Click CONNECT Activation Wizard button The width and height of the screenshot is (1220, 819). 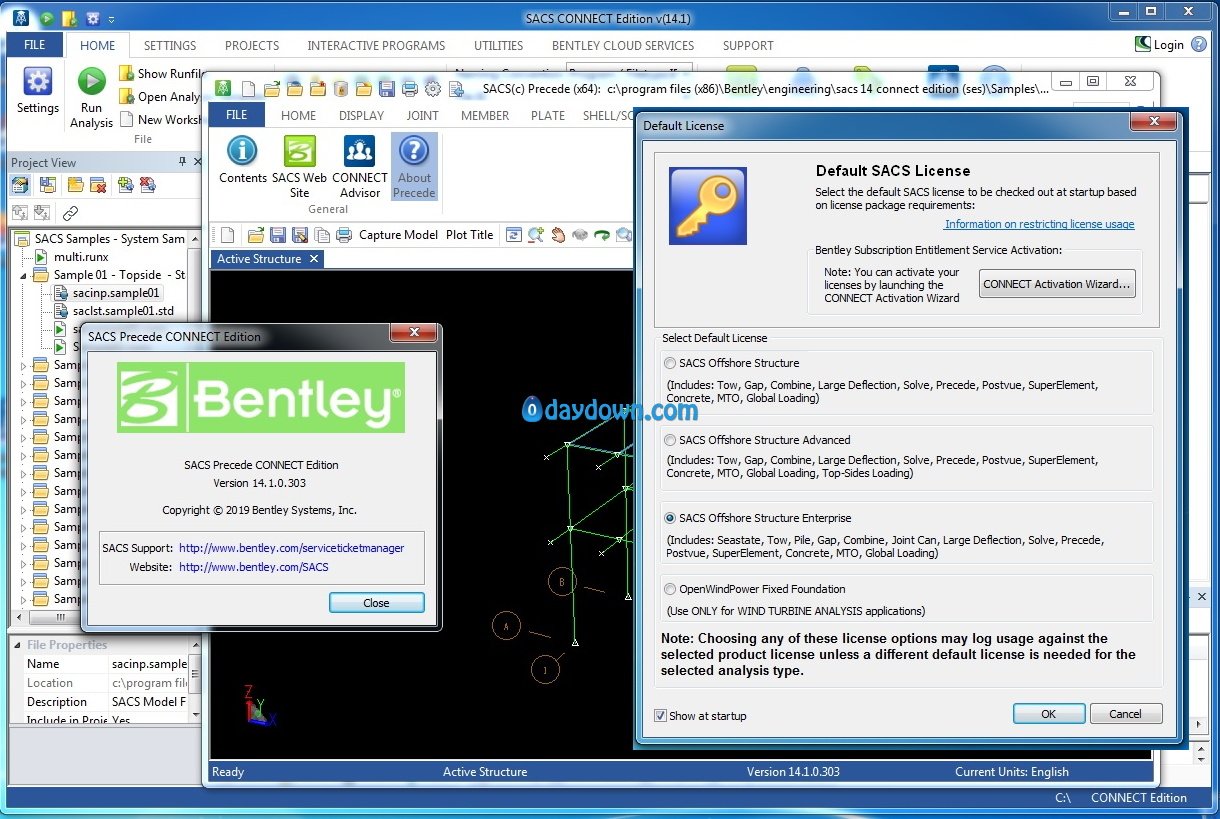(x=1057, y=284)
